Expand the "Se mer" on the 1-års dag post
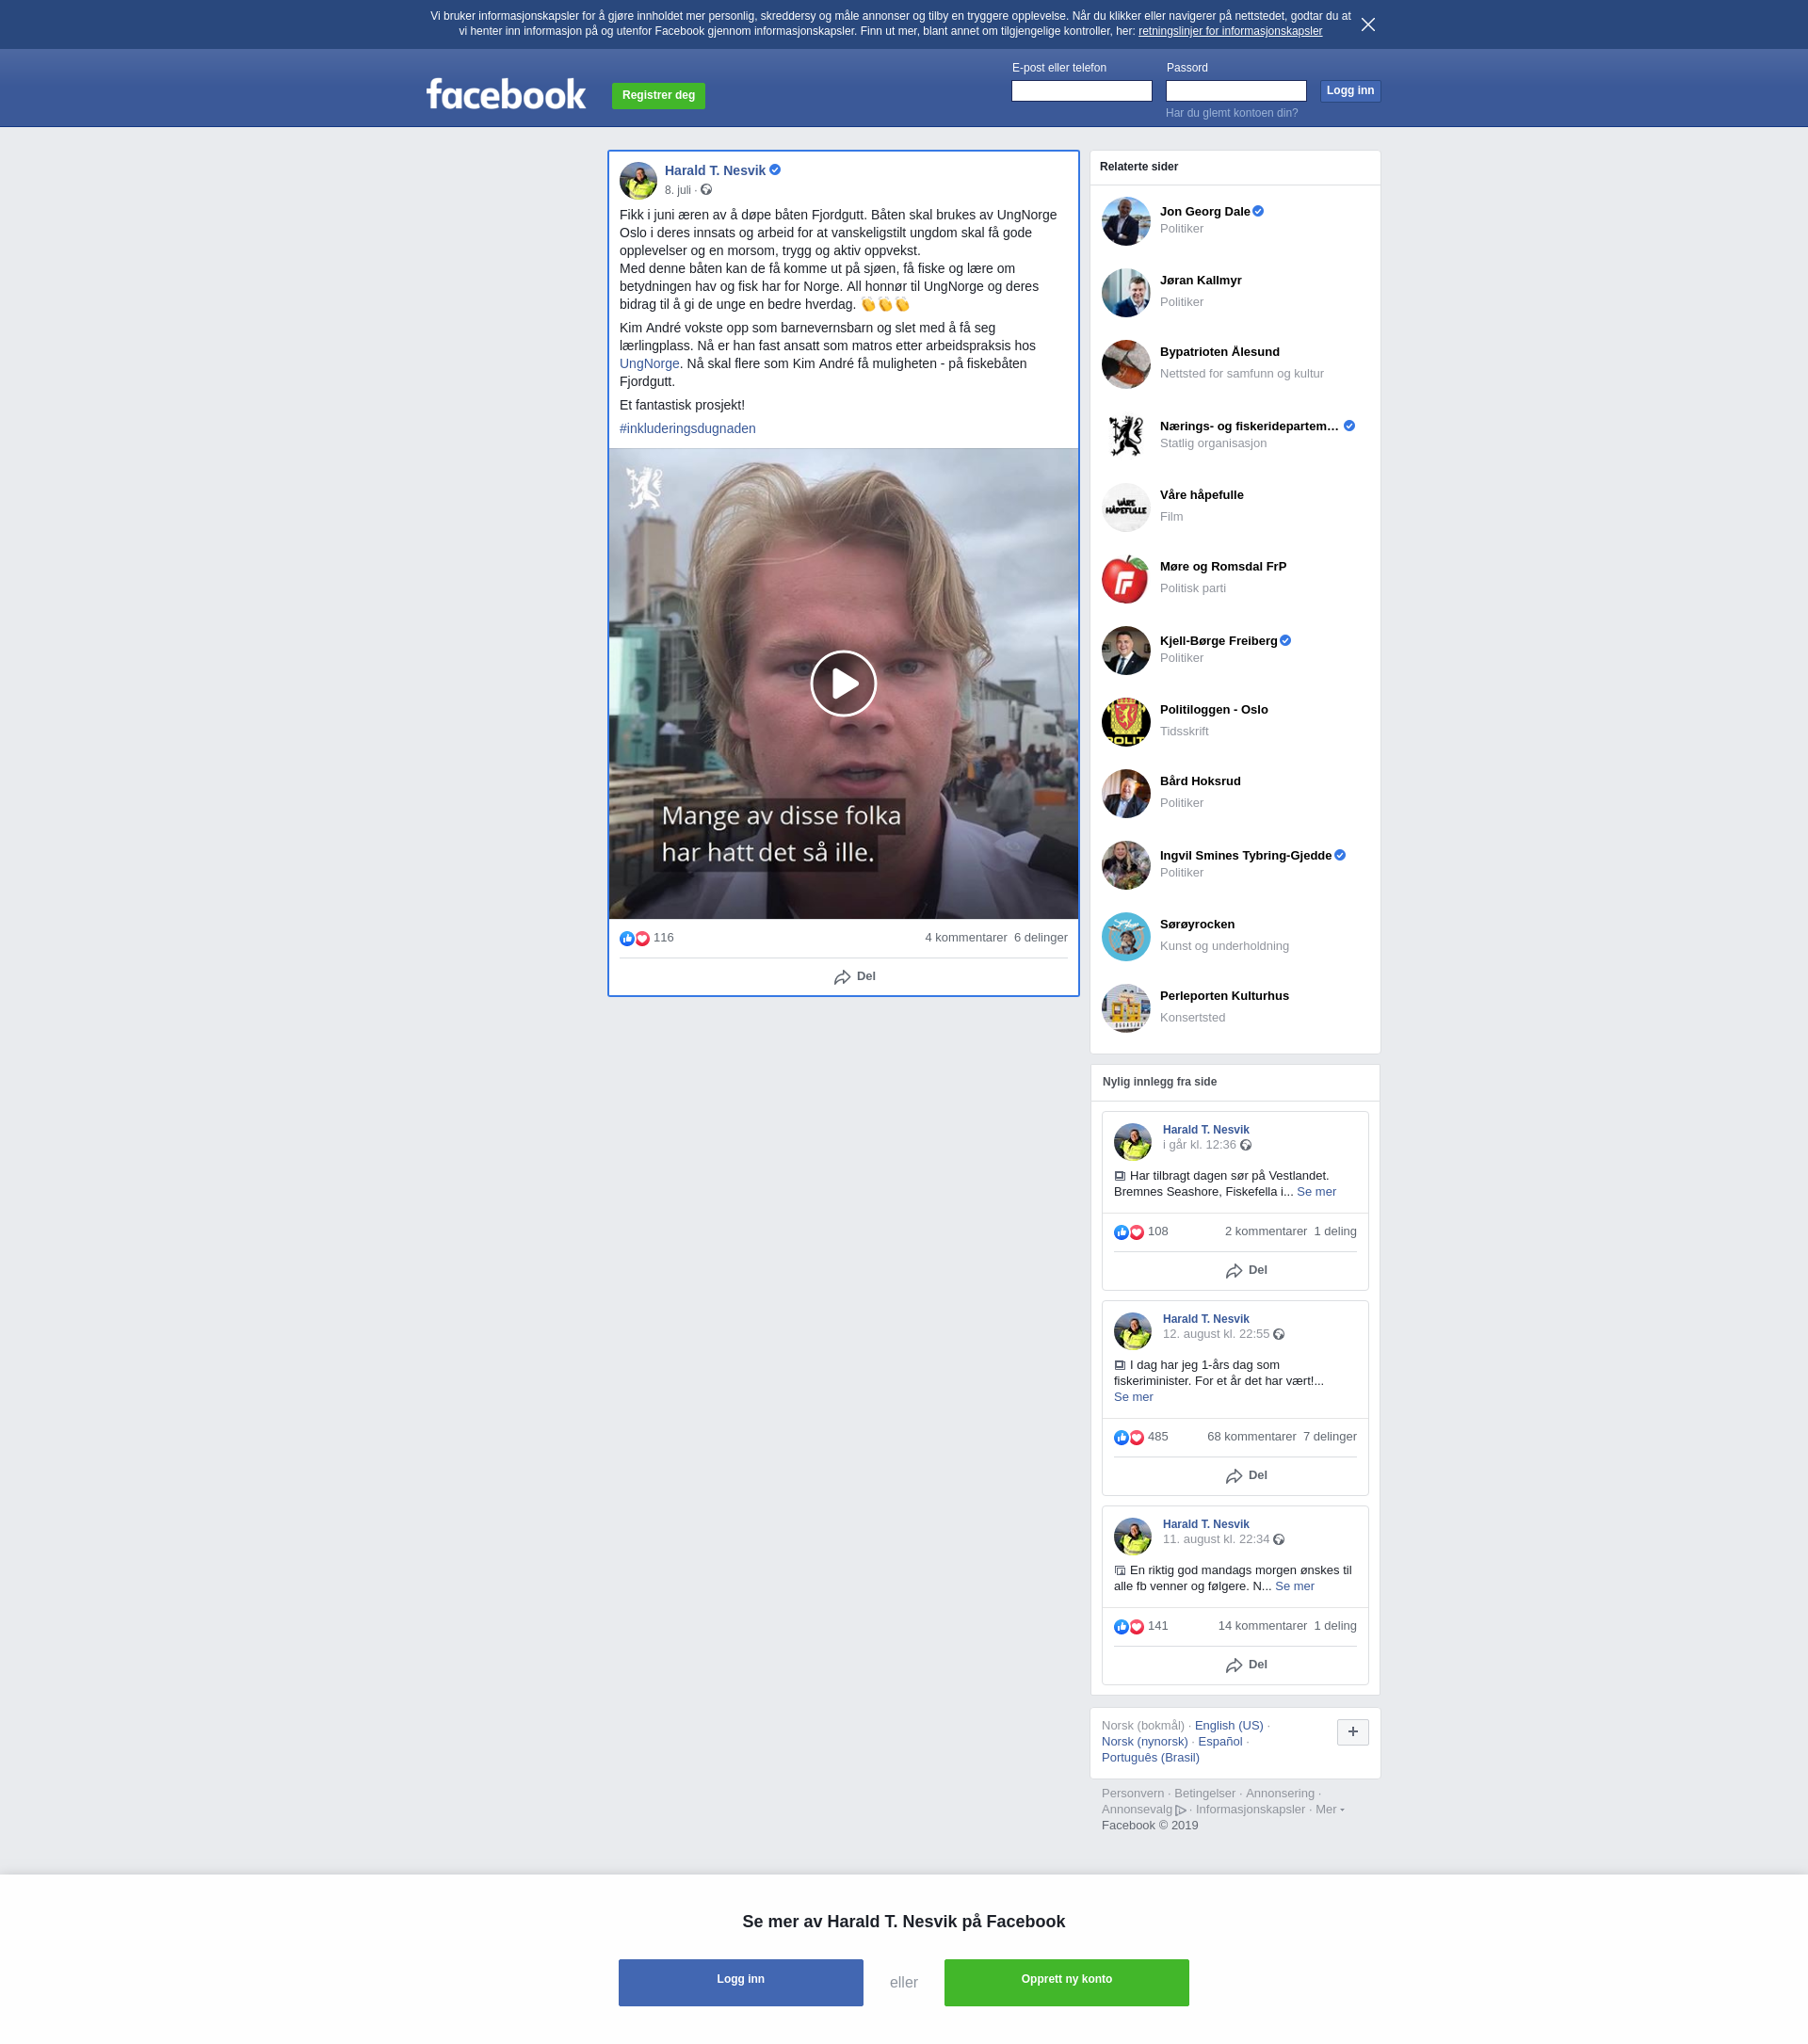 [x=1133, y=1397]
